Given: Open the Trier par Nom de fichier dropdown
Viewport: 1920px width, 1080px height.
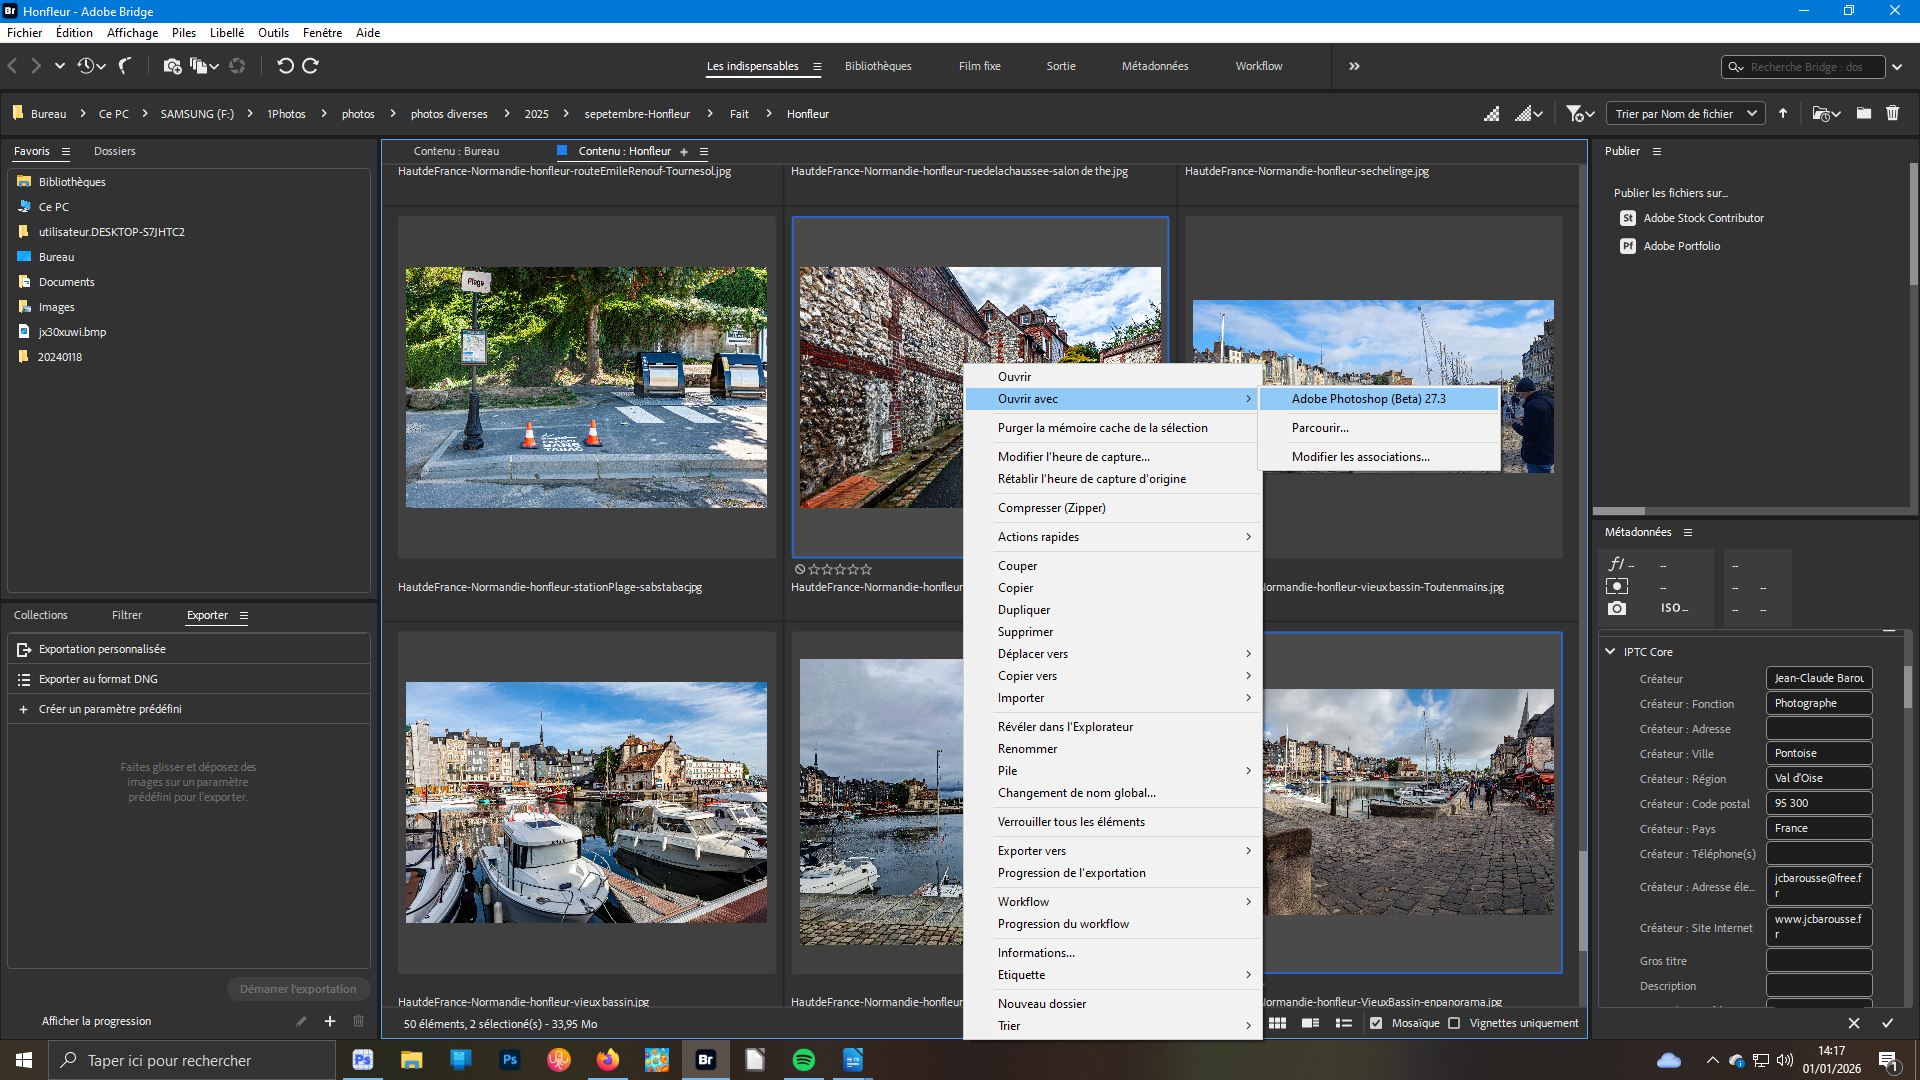Looking at the screenshot, I should pos(1685,114).
